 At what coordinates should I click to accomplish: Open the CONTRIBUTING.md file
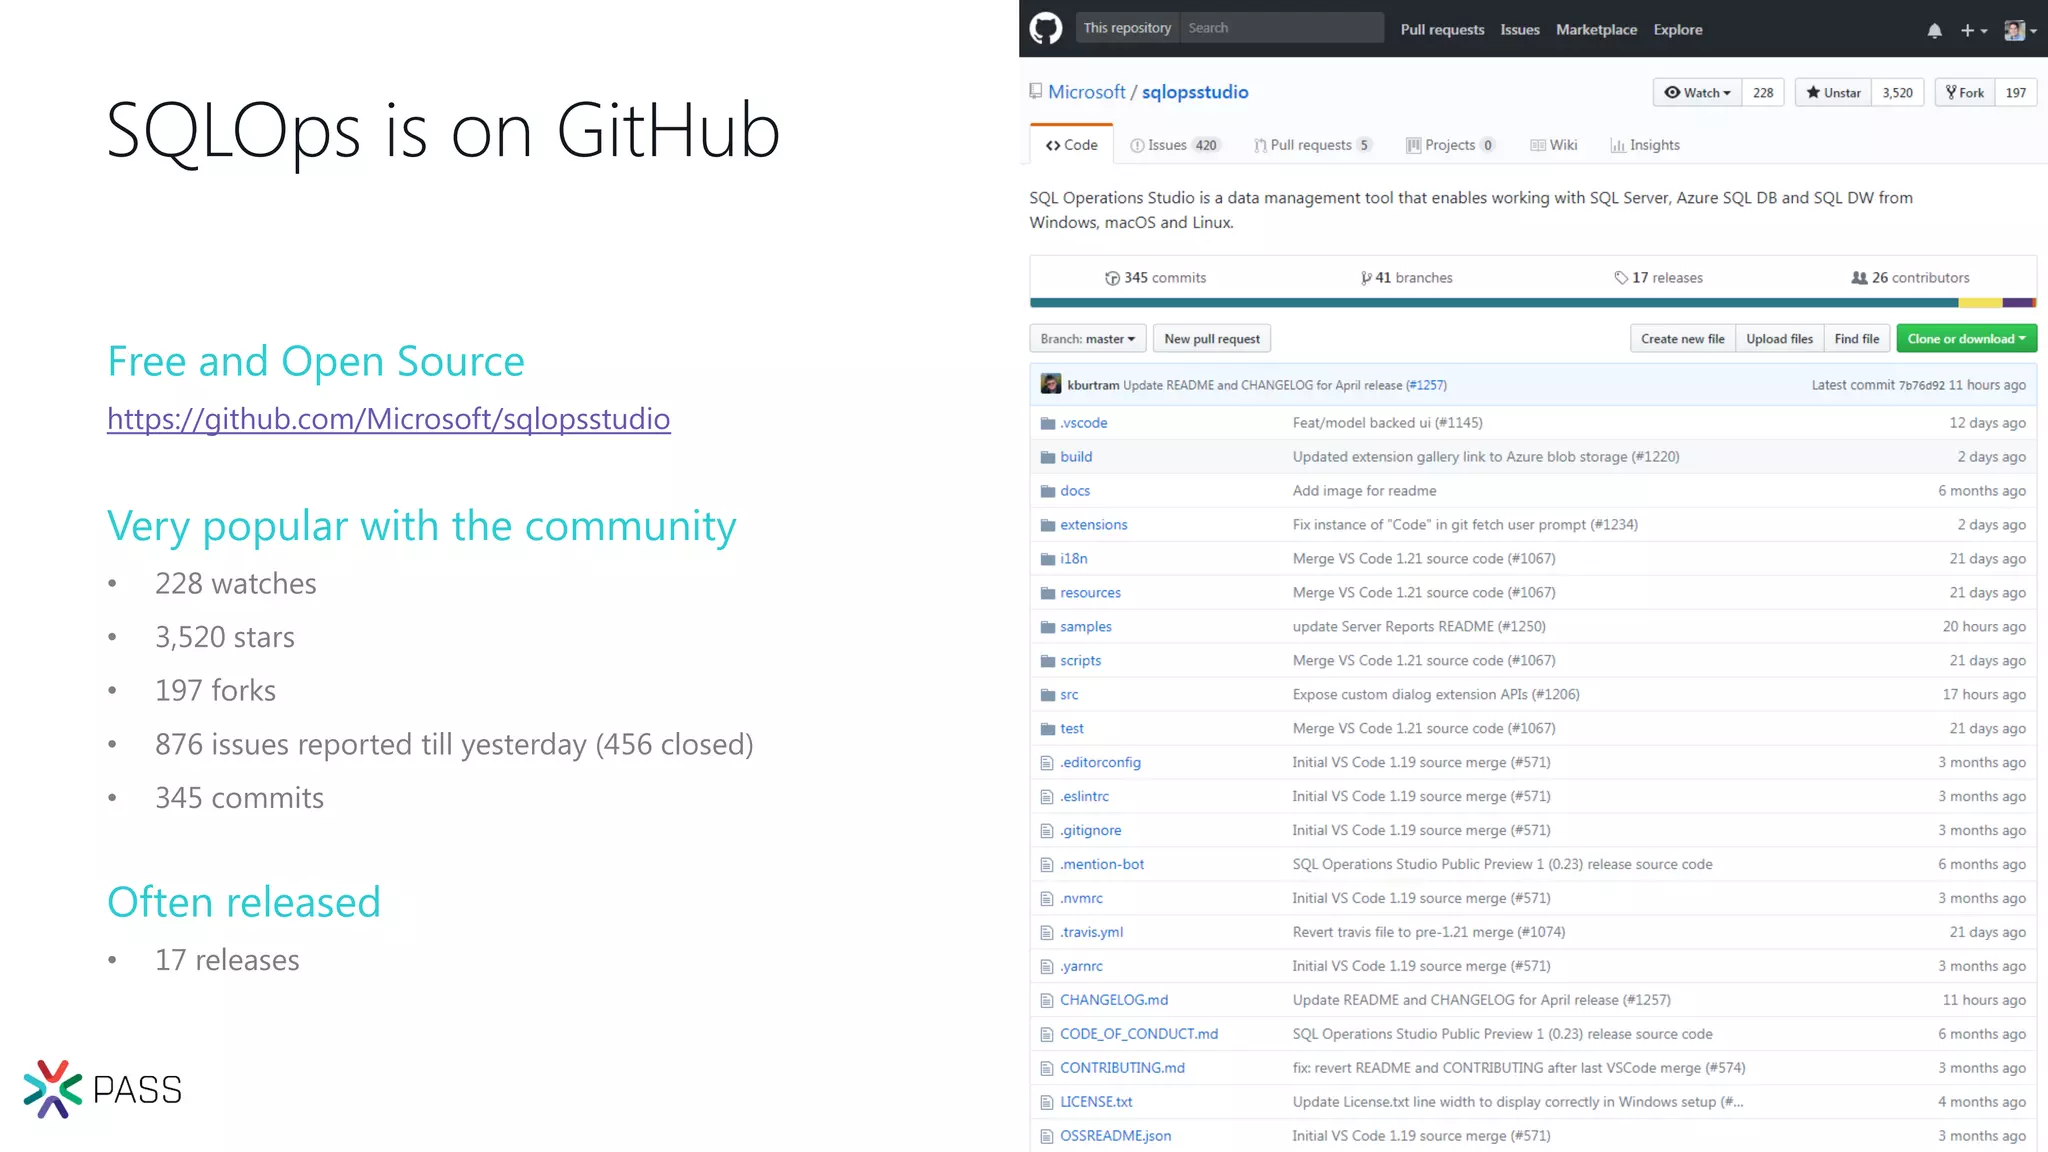1122,1068
